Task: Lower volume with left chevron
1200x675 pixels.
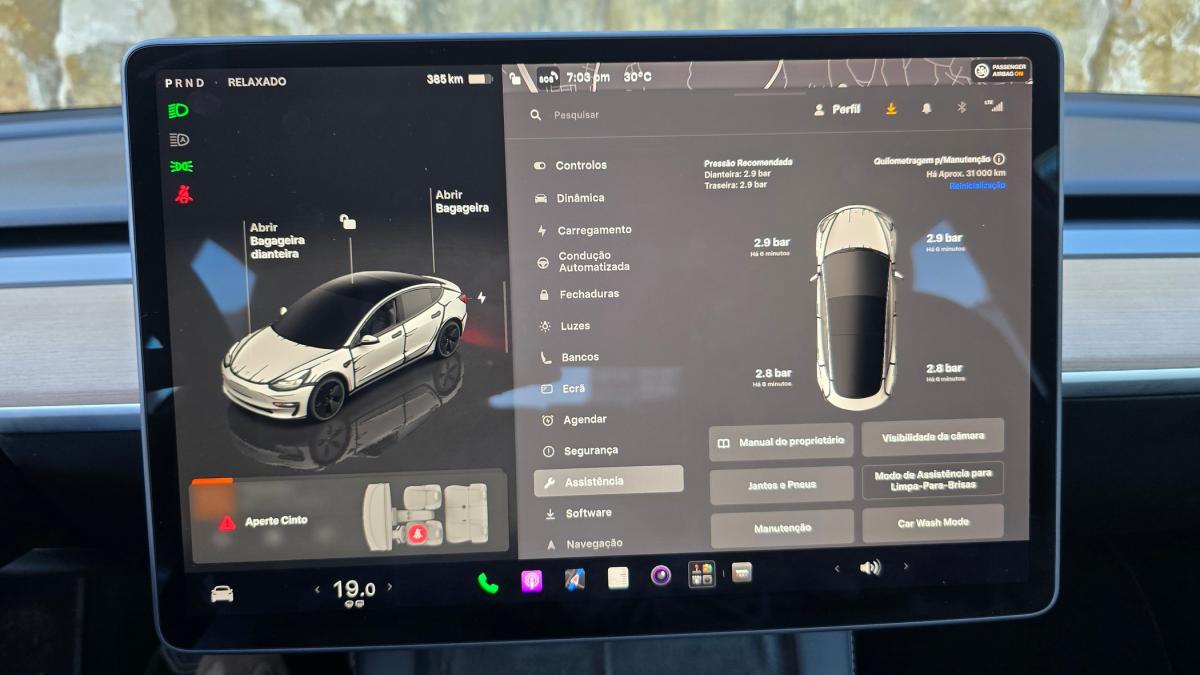Action: (x=837, y=569)
